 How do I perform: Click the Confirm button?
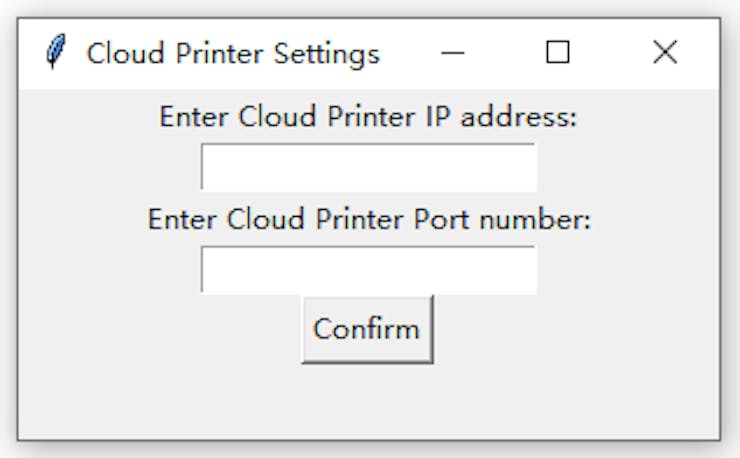(x=367, y=329)
